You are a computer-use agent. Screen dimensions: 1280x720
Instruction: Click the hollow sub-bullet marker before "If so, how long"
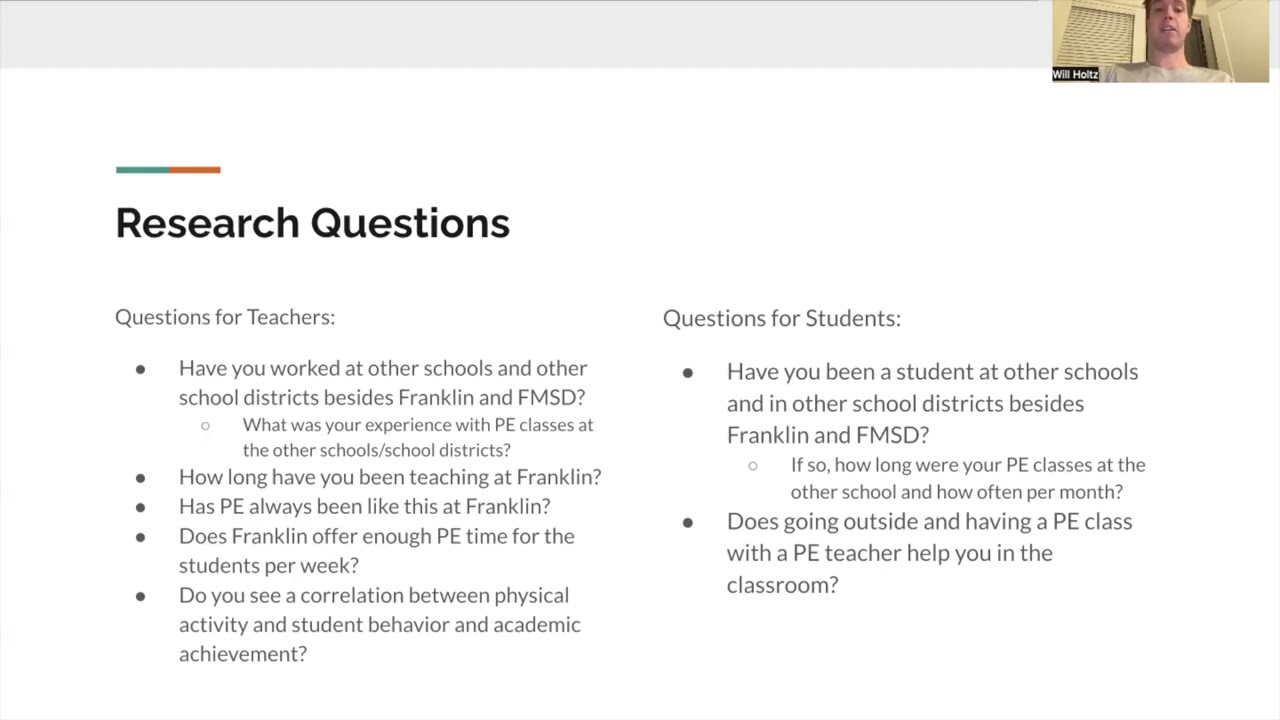point(753,465)
